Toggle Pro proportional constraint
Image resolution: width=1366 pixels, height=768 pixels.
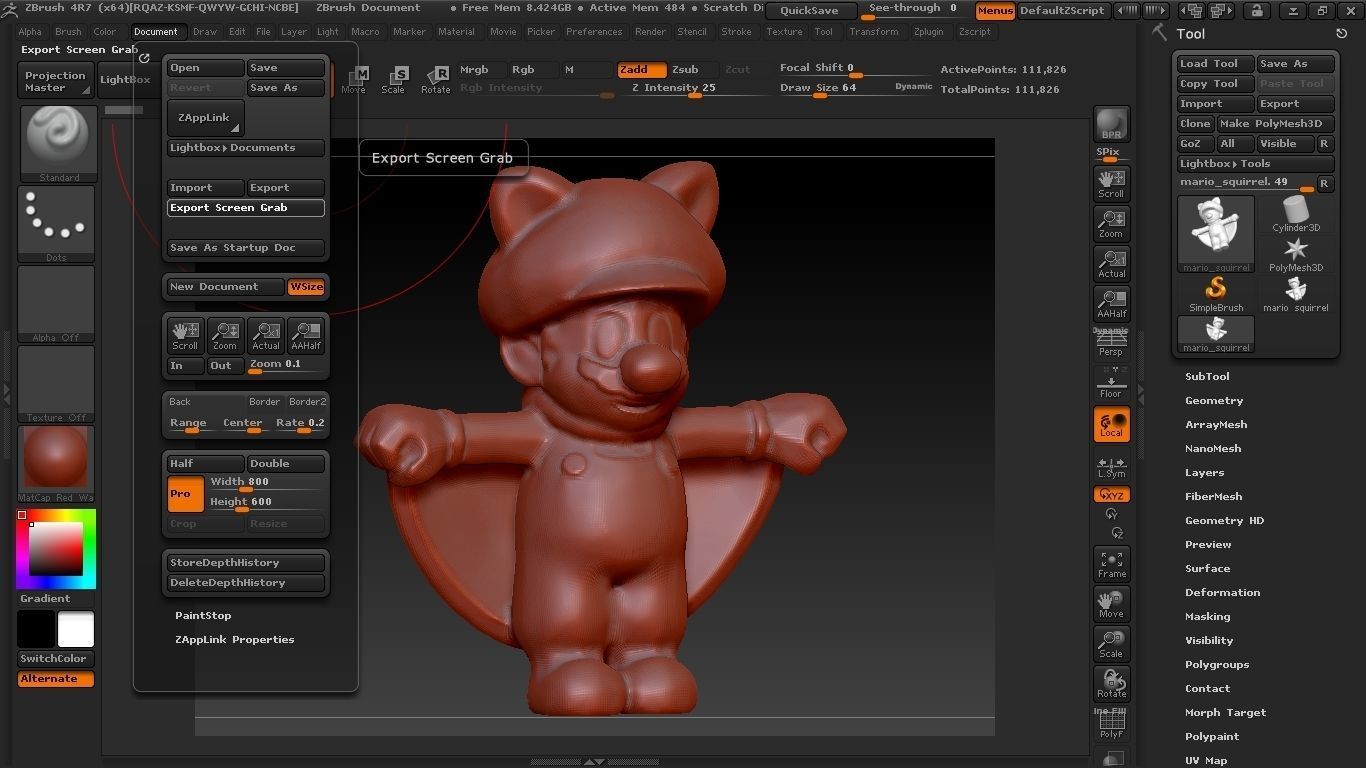point(186,494)
